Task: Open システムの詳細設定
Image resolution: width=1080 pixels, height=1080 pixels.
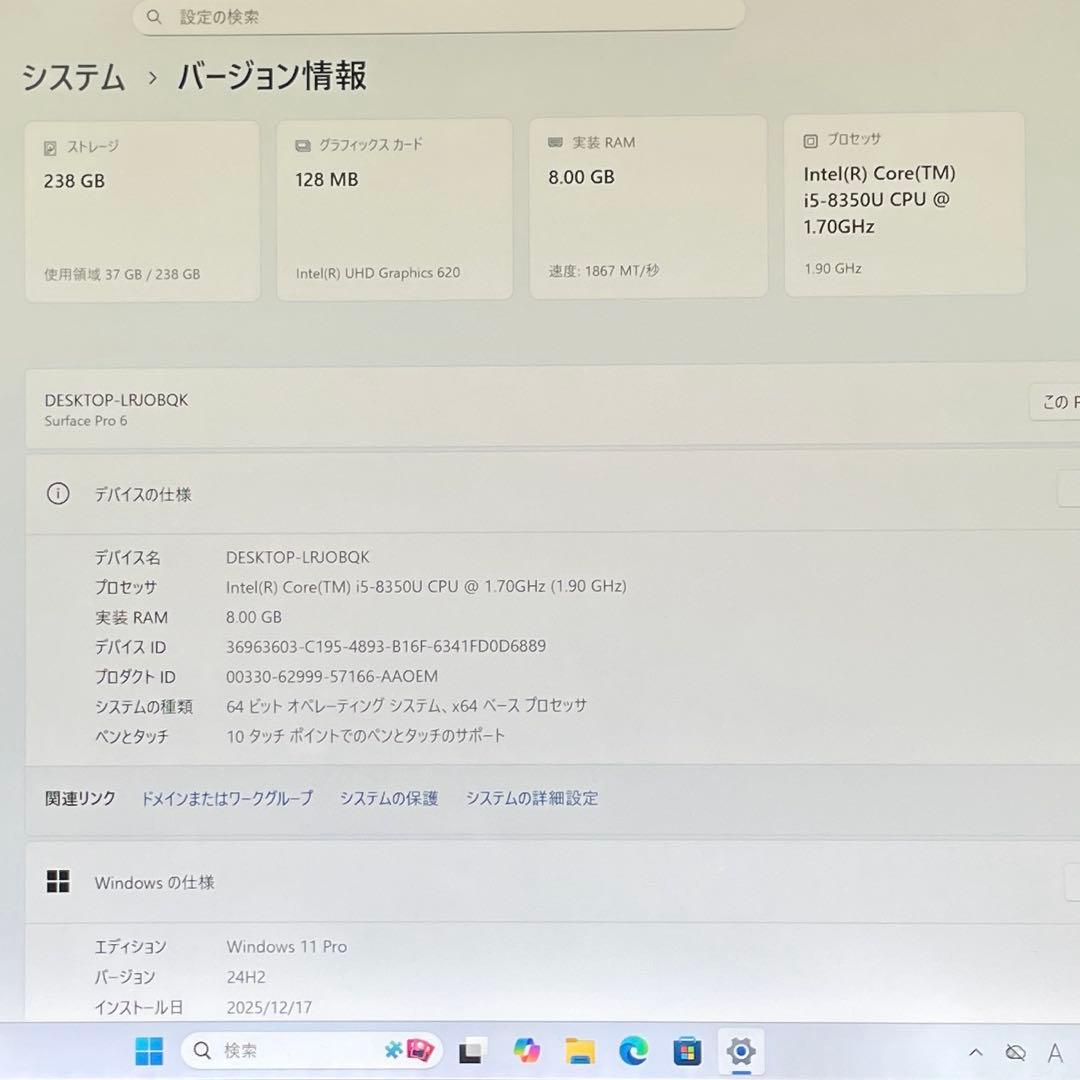Action: [x=532, y=798]
